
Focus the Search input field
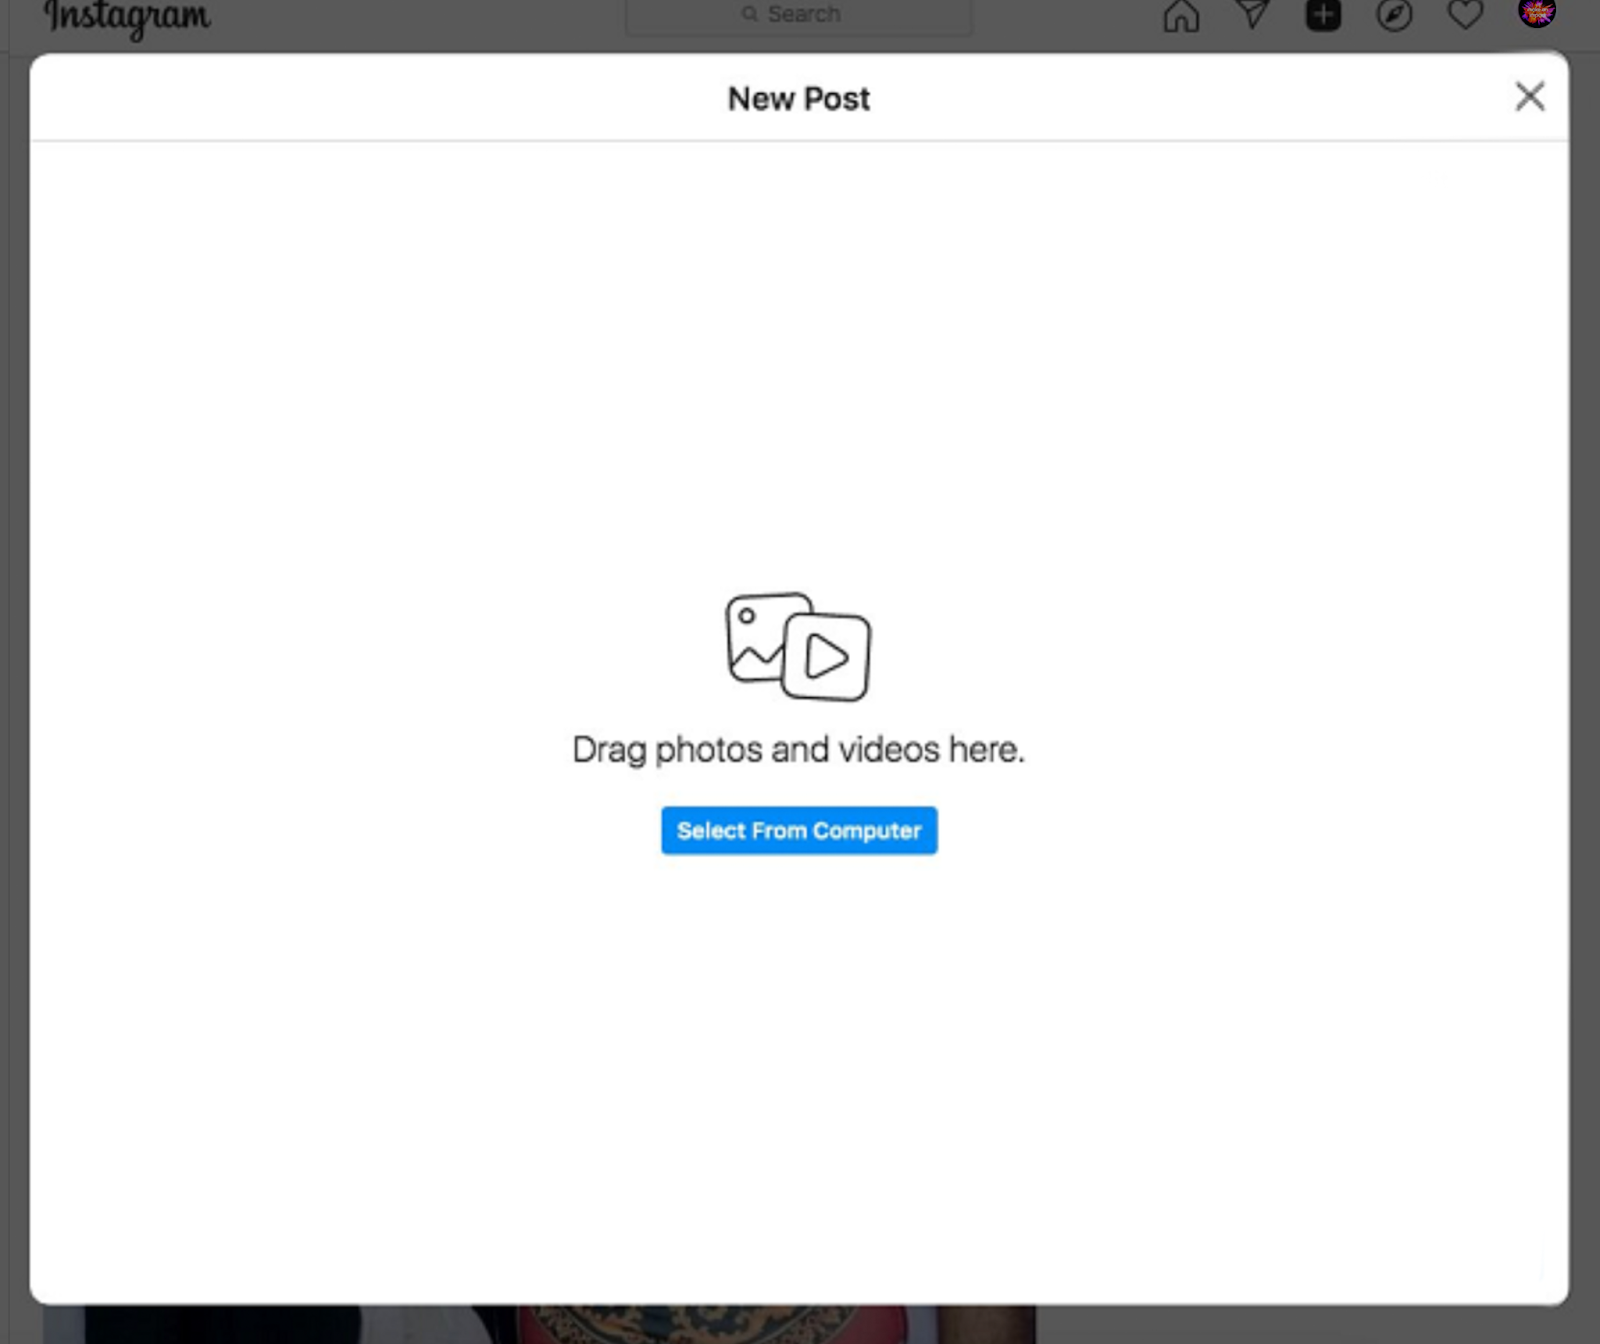coord(798,16)
